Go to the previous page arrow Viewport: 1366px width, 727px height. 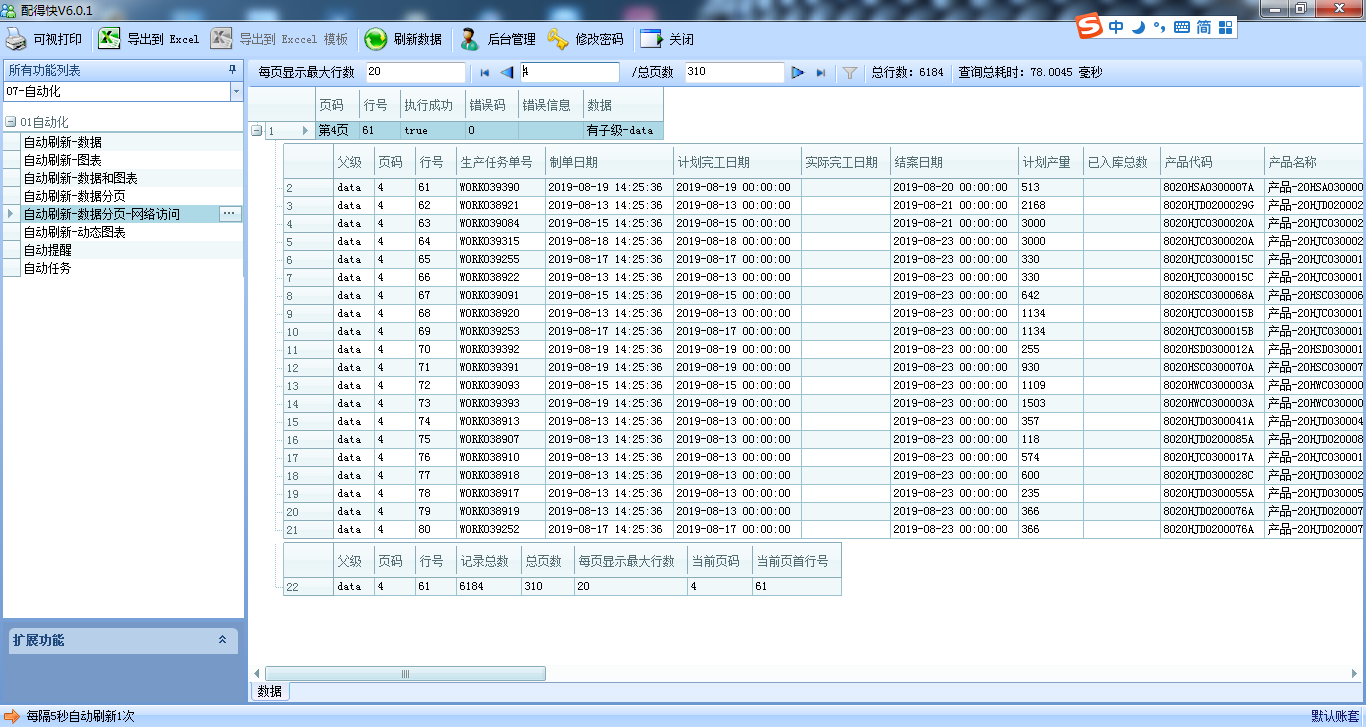(x=507, y=72)
